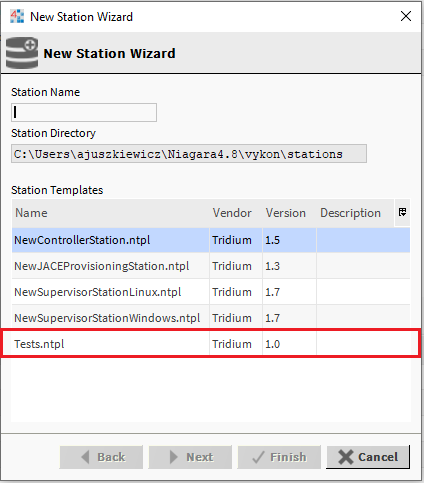Click the Description column header
The height and width of the screenshot is (483, 424).
[355, 213]
